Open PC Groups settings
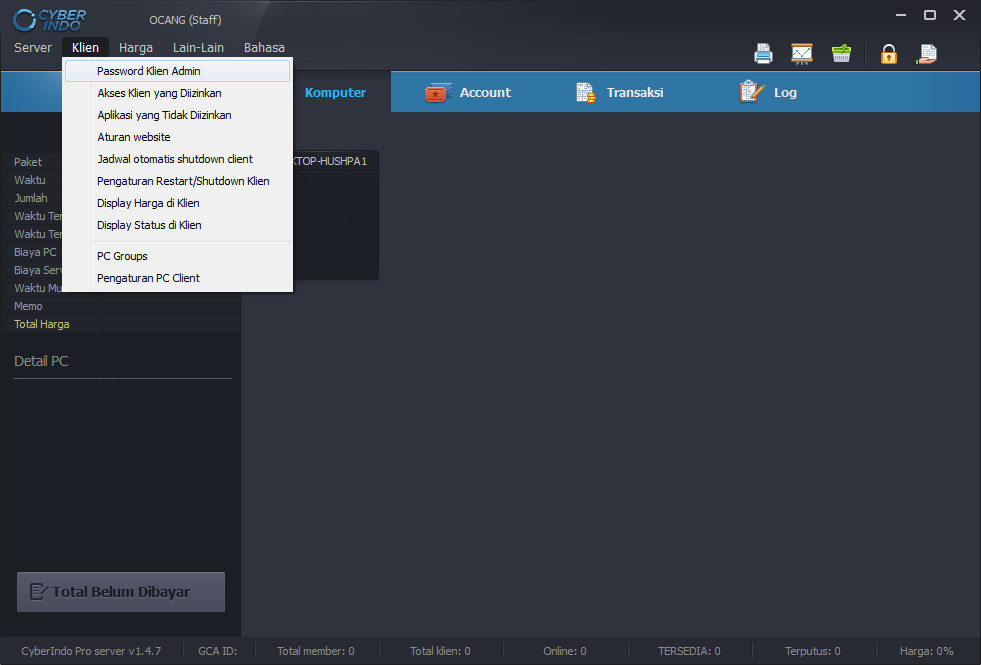The height and width of the screenshot is (665, 981). click(122, 256)
